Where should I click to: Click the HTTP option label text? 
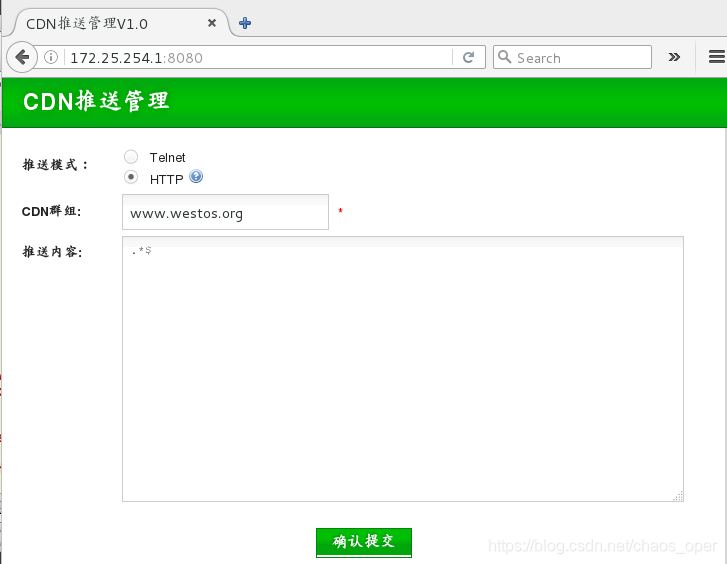click(166, 179)
